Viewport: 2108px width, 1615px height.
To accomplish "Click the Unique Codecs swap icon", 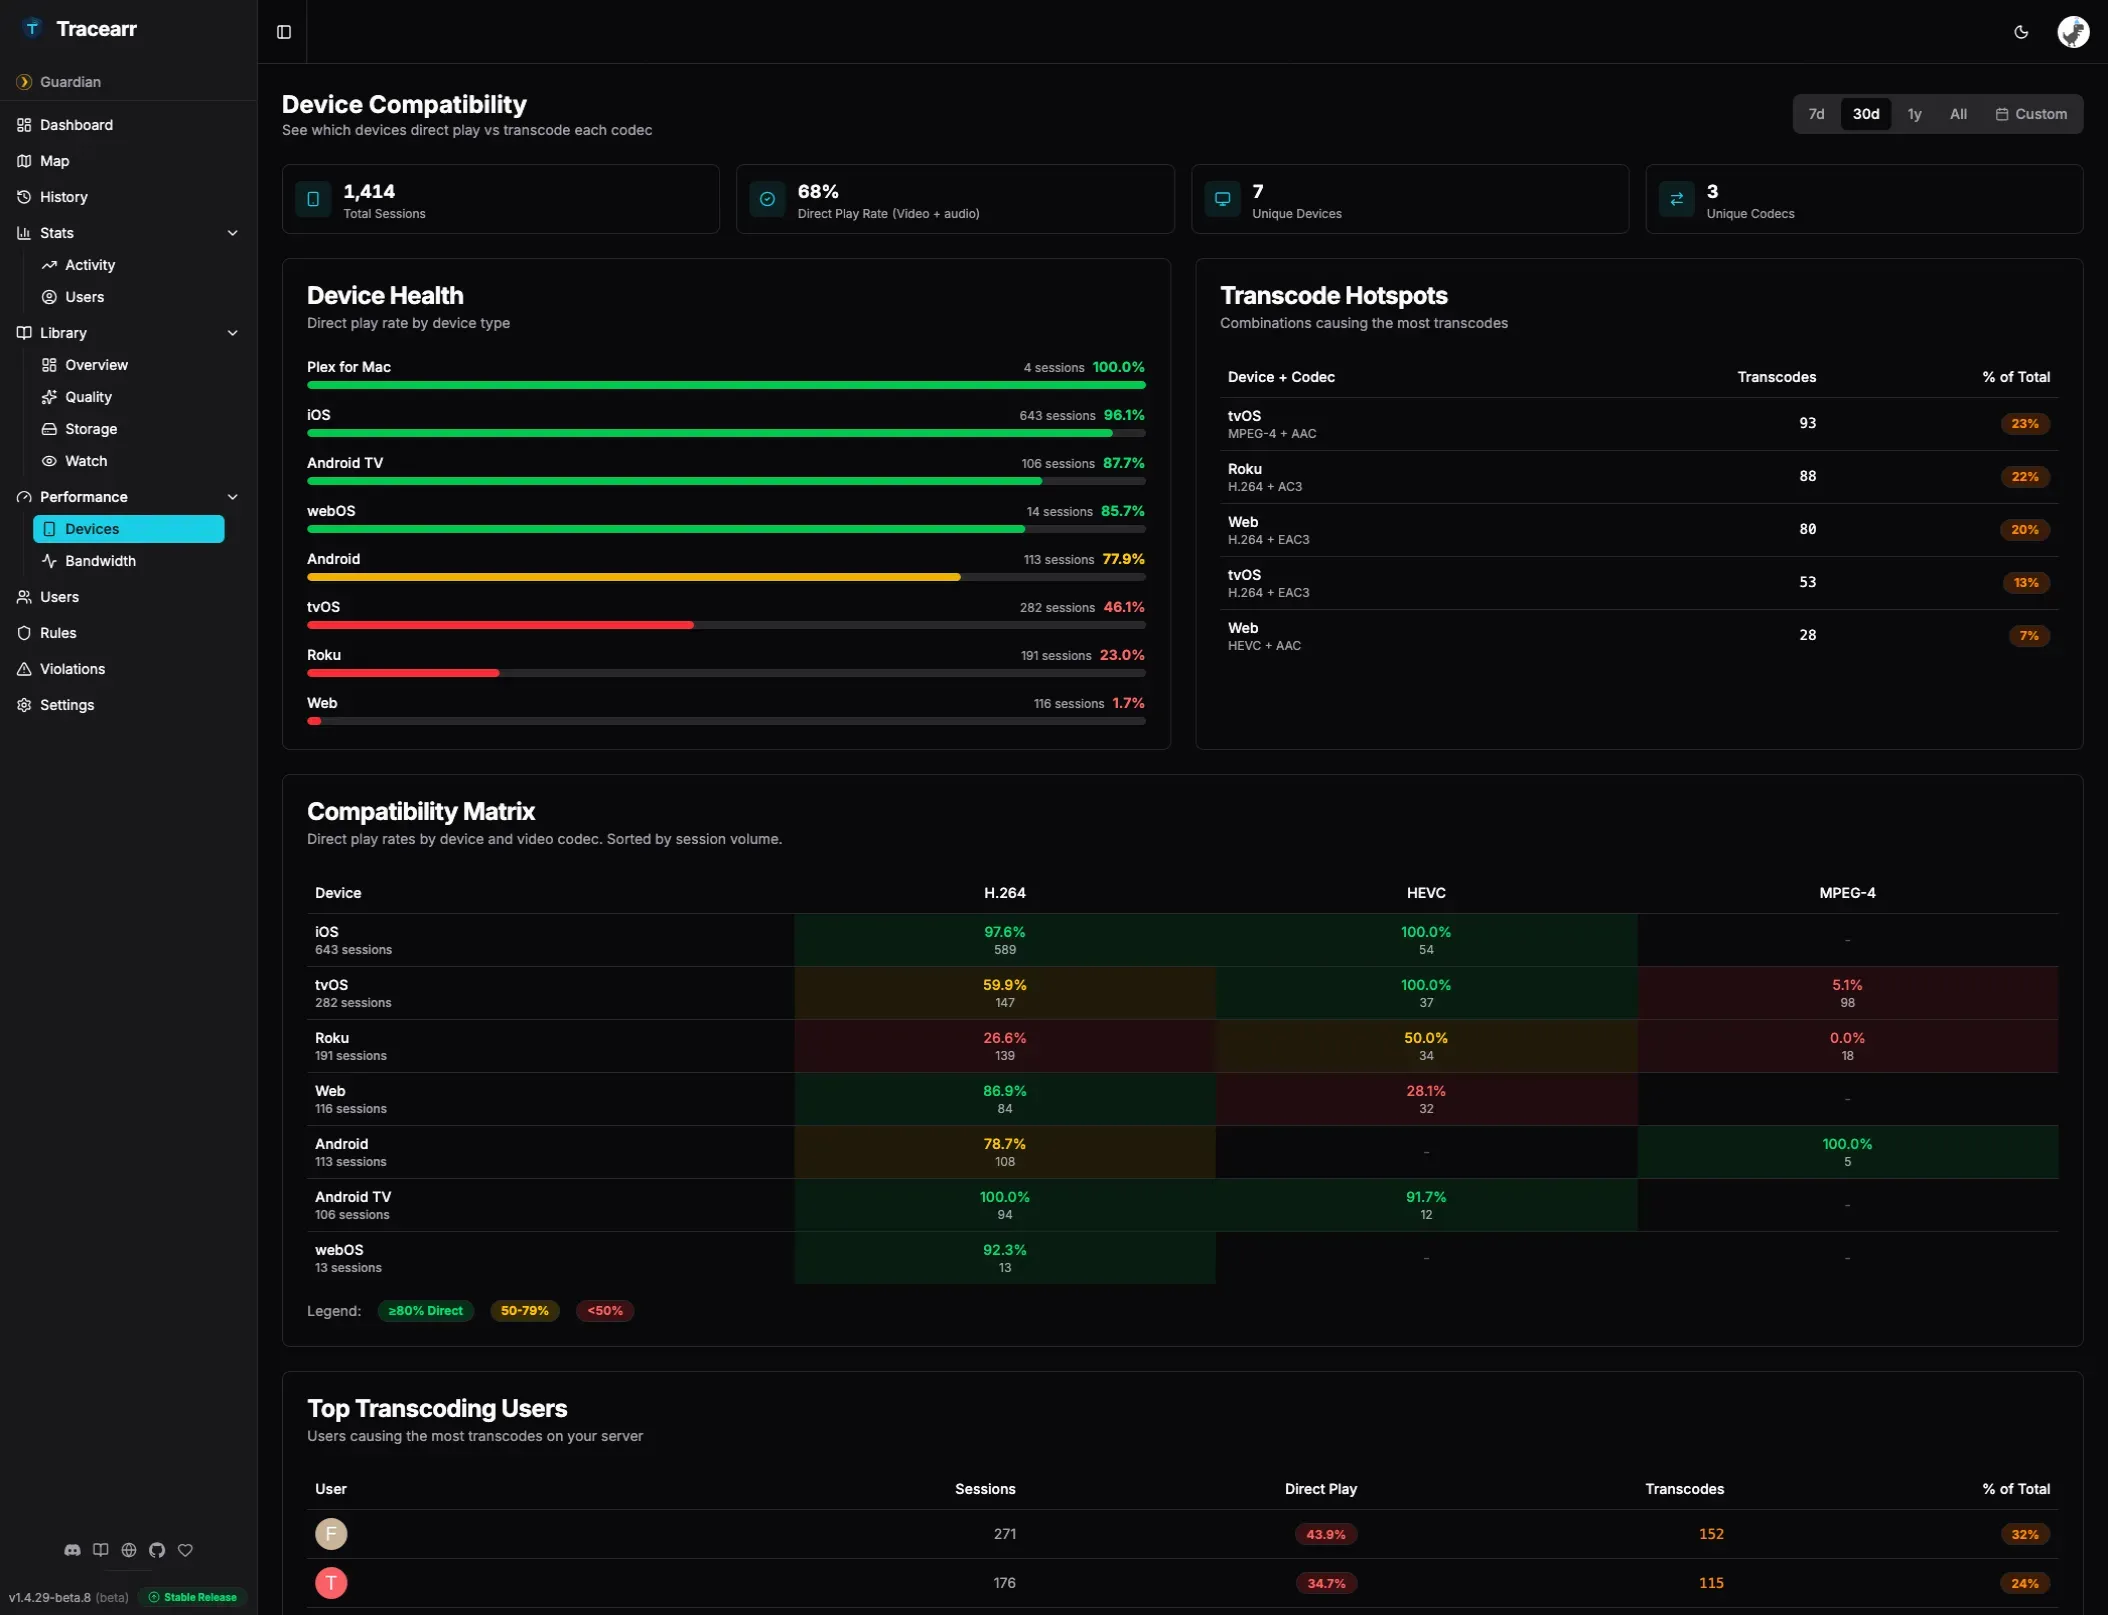I will pos(1677,199).
